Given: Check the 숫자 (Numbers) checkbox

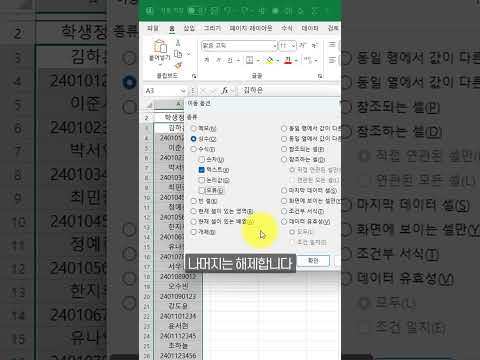Looking at the screenshot, I should tap(202, 160).
